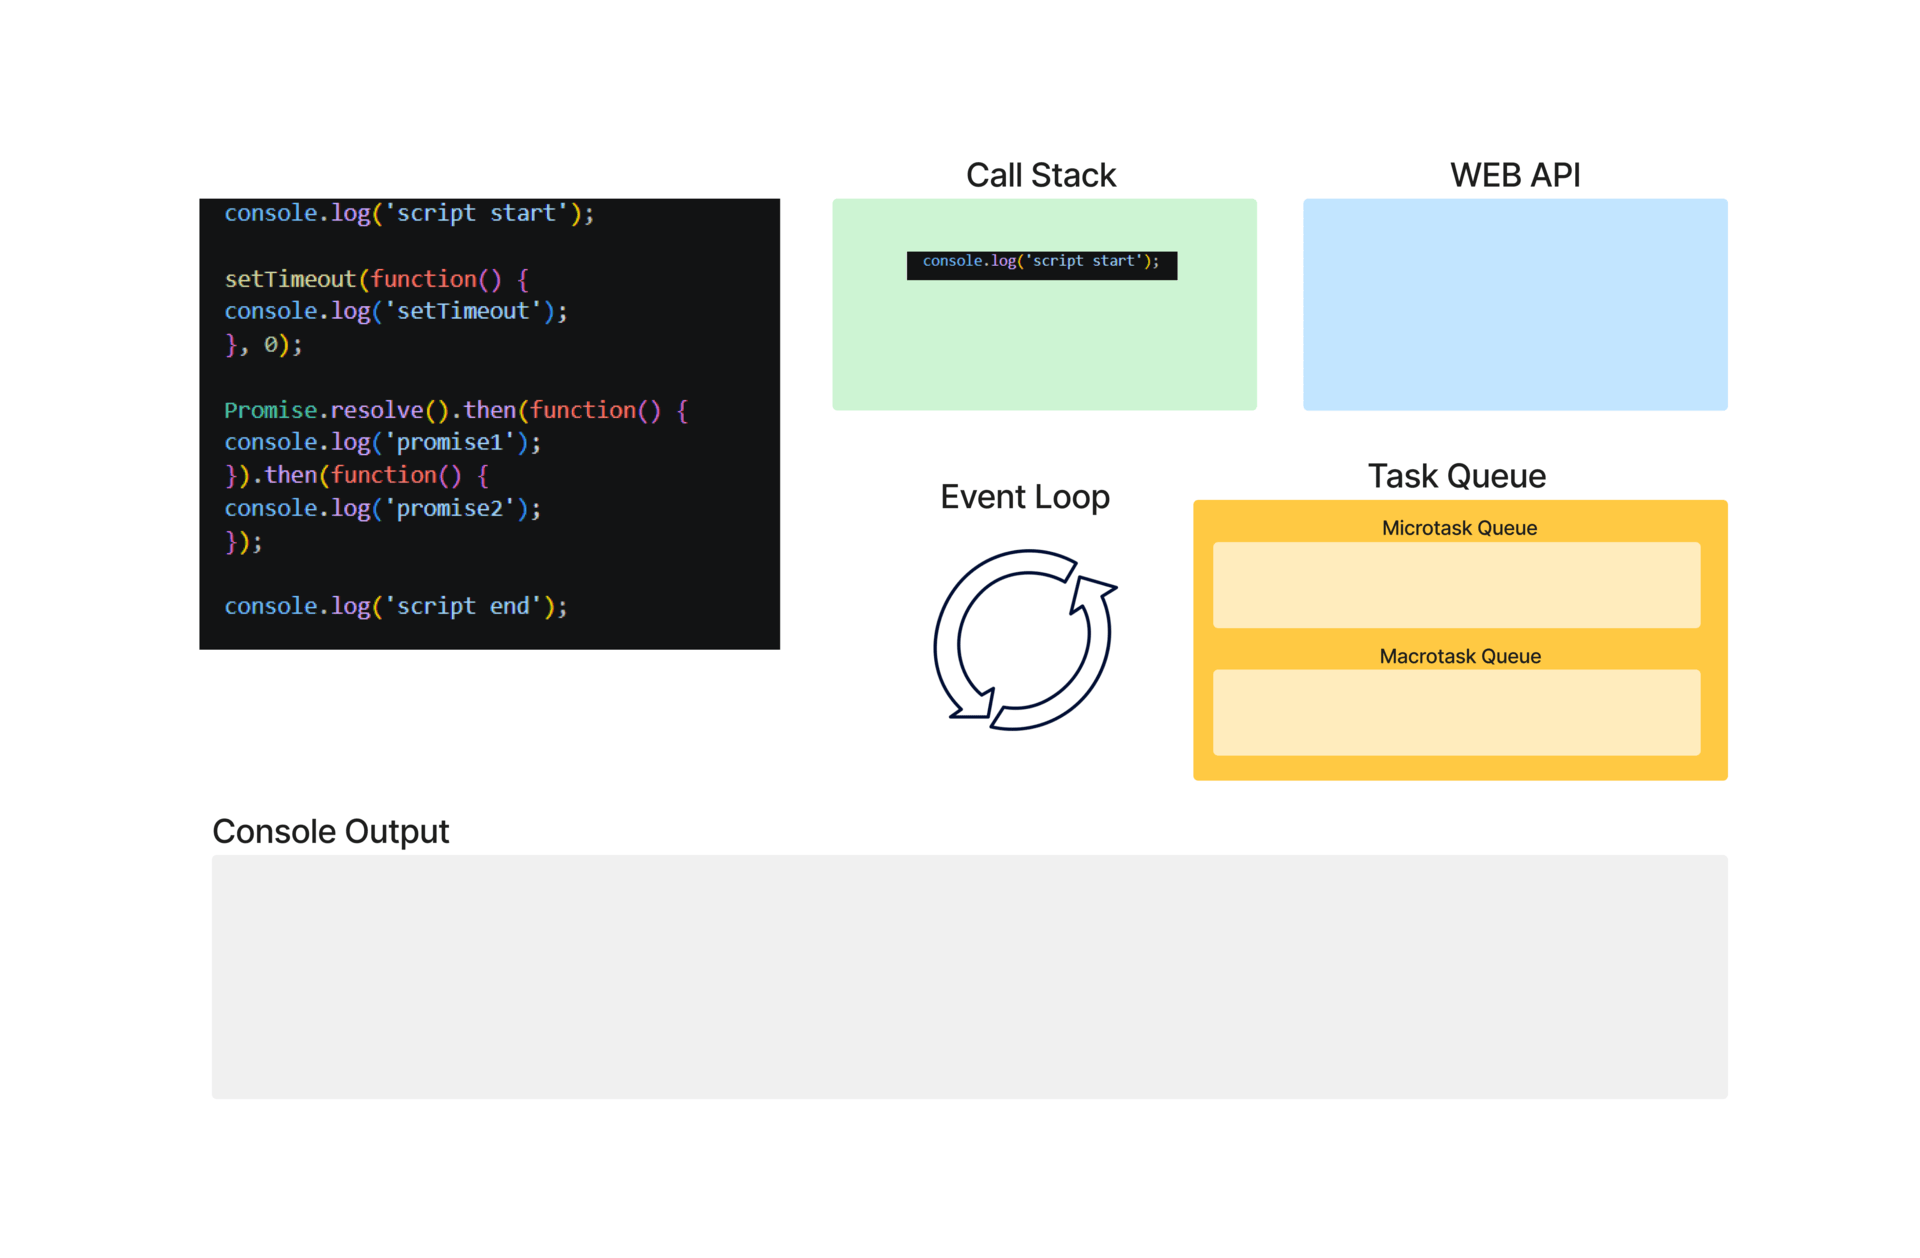Screen dimensions: 1920x1258
Task: Click the 'Microtask Queue' label
Action: tap(1459, 528)
